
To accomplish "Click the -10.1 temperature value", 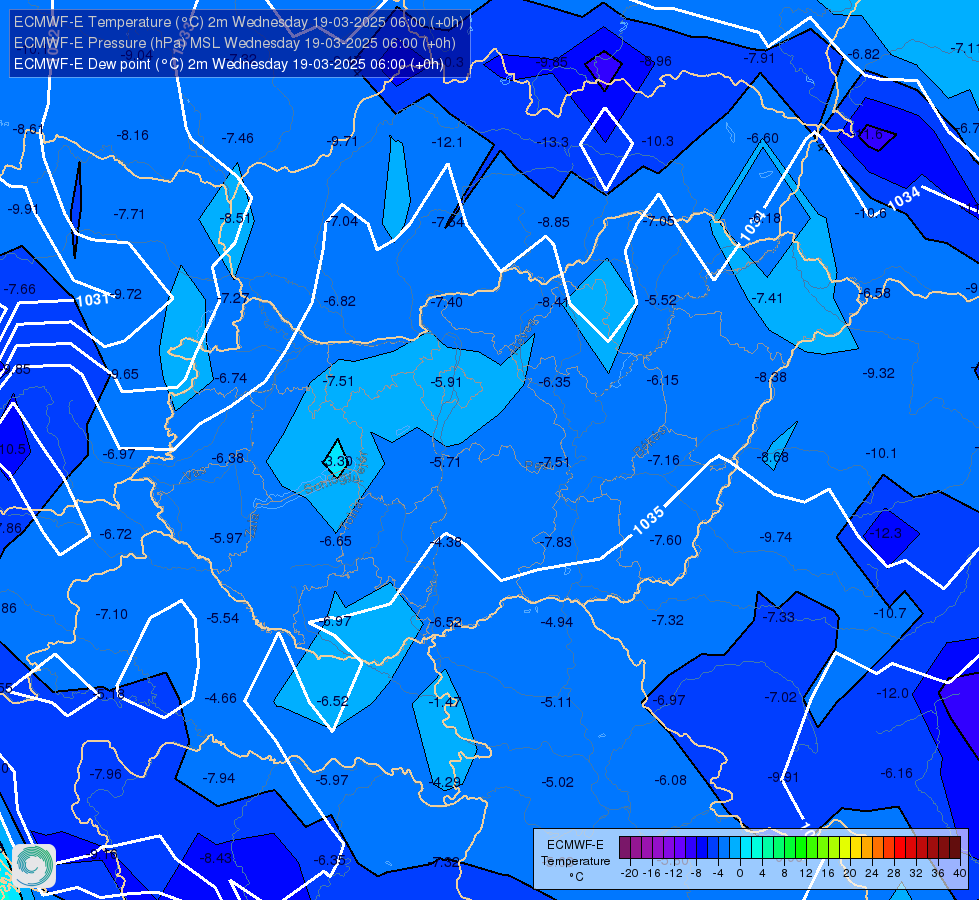I will point(882,453).
